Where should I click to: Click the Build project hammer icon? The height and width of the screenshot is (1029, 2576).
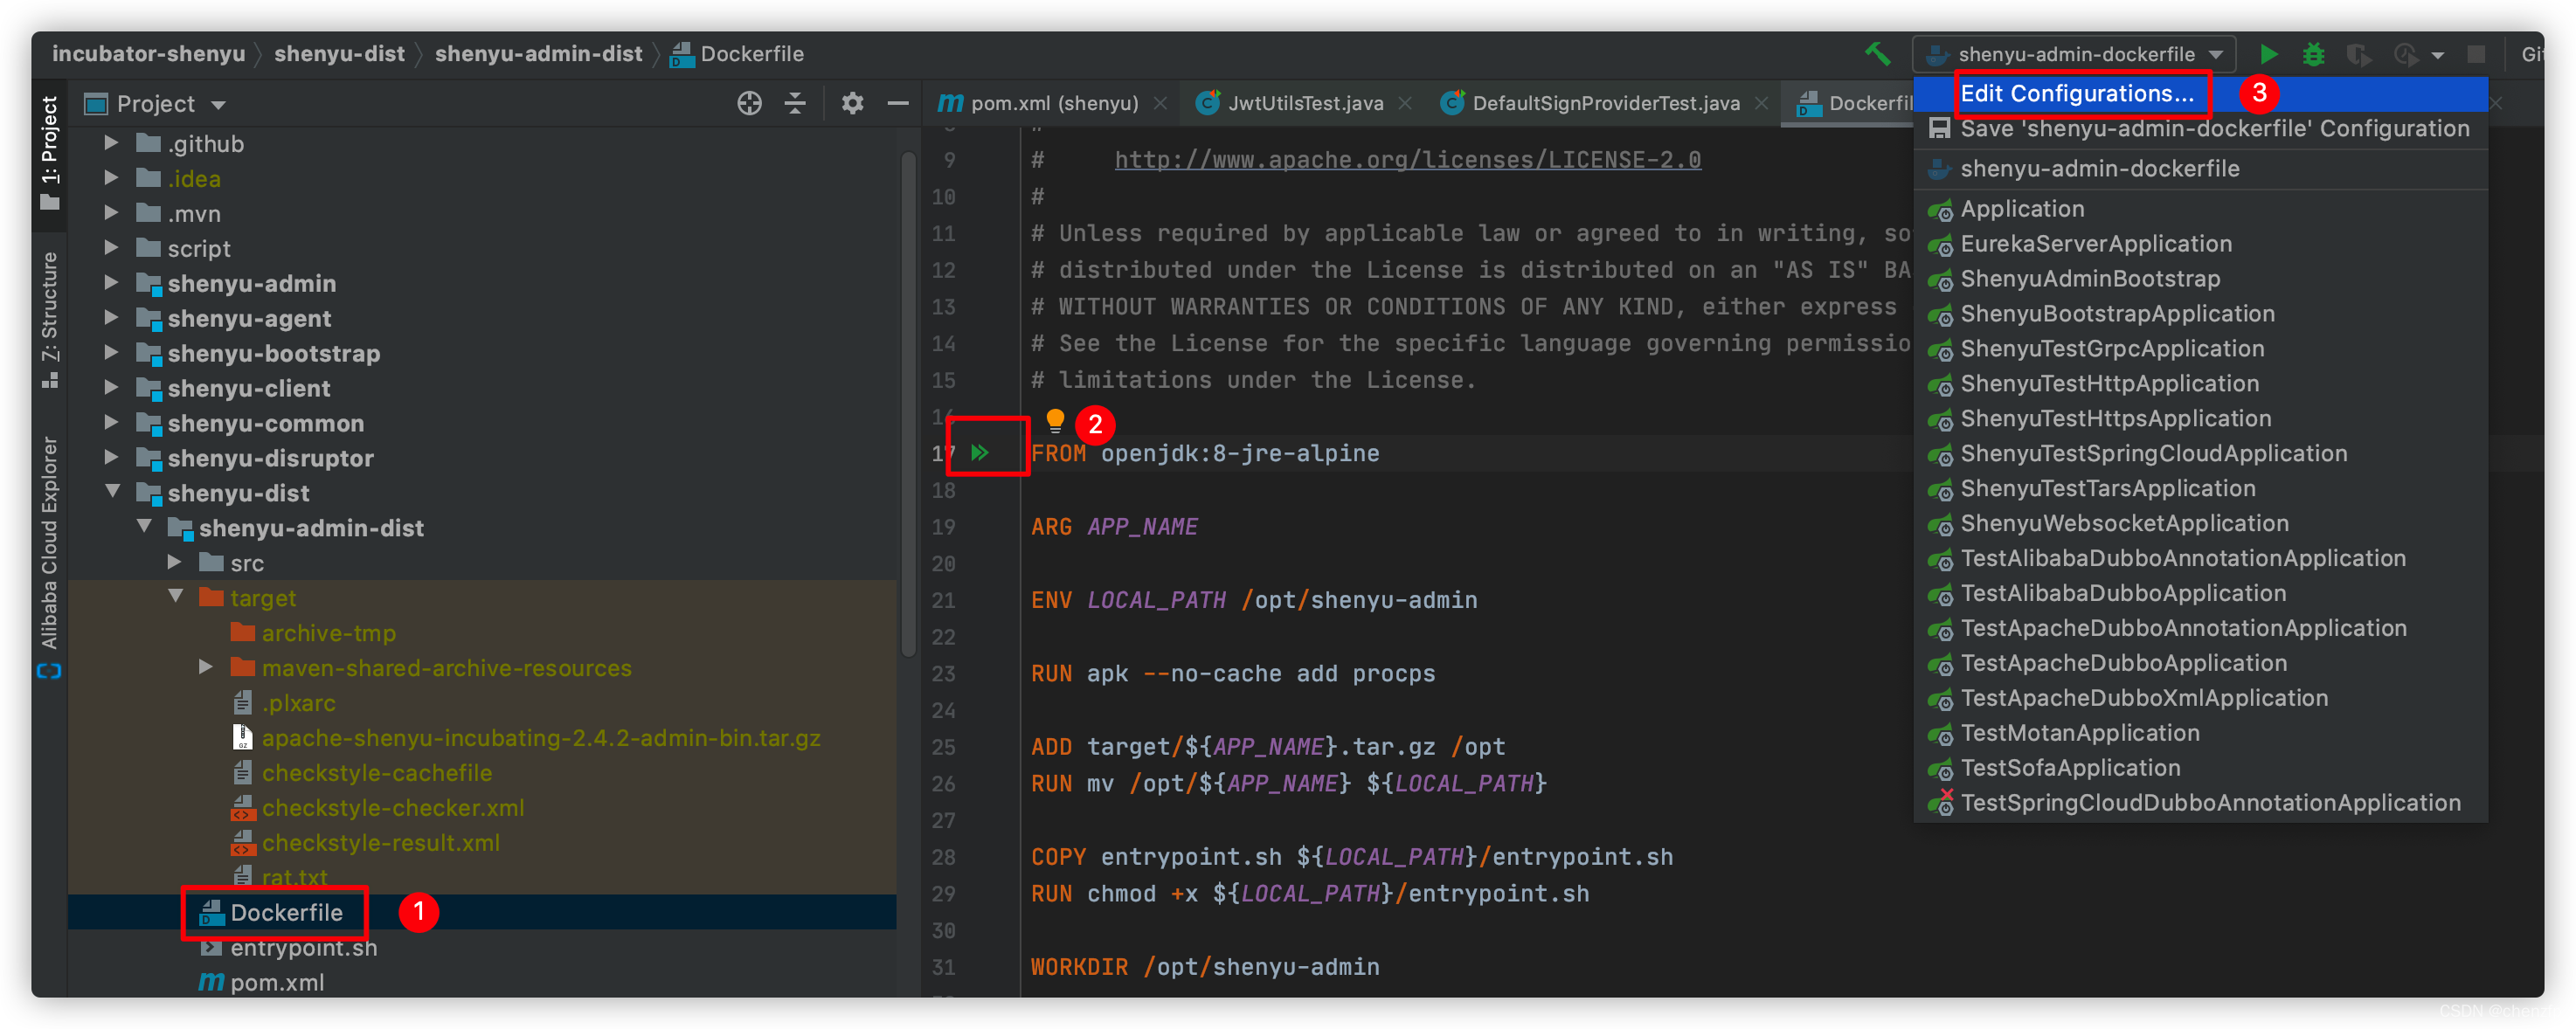tap(1877, 54)
